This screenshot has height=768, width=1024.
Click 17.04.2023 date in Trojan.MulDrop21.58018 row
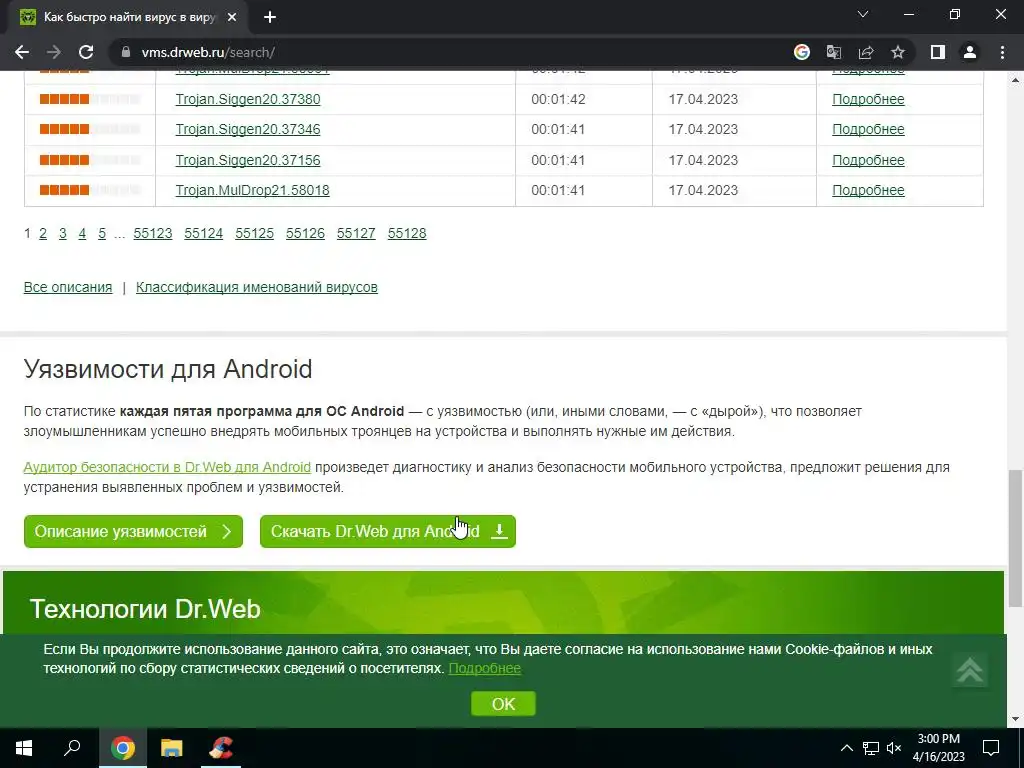coord(703,190)
